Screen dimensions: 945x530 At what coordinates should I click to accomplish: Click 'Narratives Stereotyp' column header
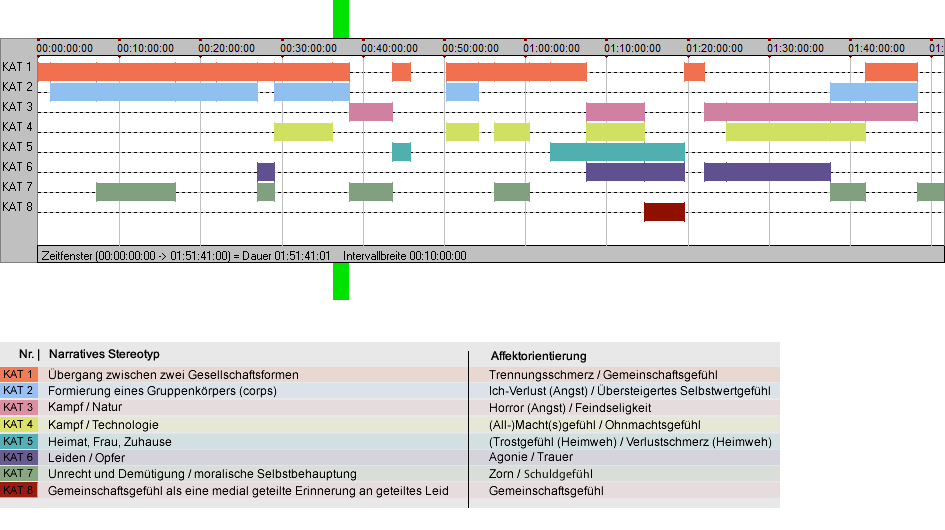point(104,354)
